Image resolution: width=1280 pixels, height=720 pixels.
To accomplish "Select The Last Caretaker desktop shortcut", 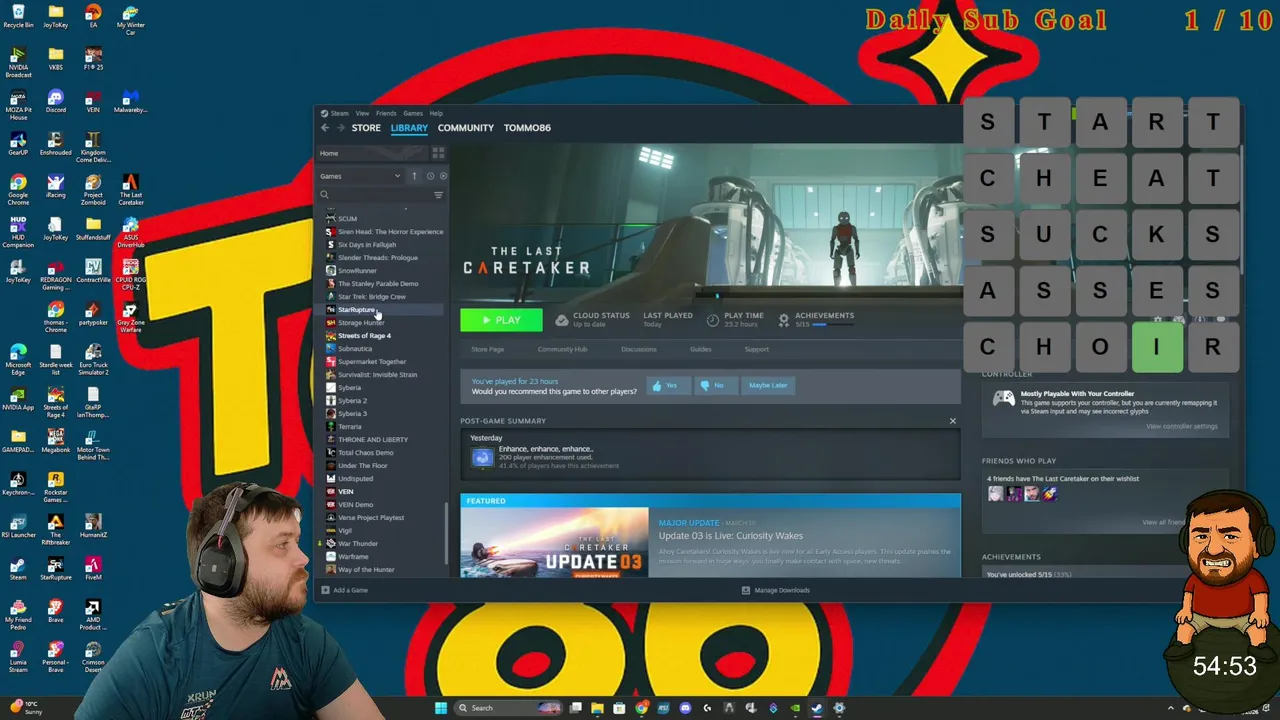I will [130, 188].
